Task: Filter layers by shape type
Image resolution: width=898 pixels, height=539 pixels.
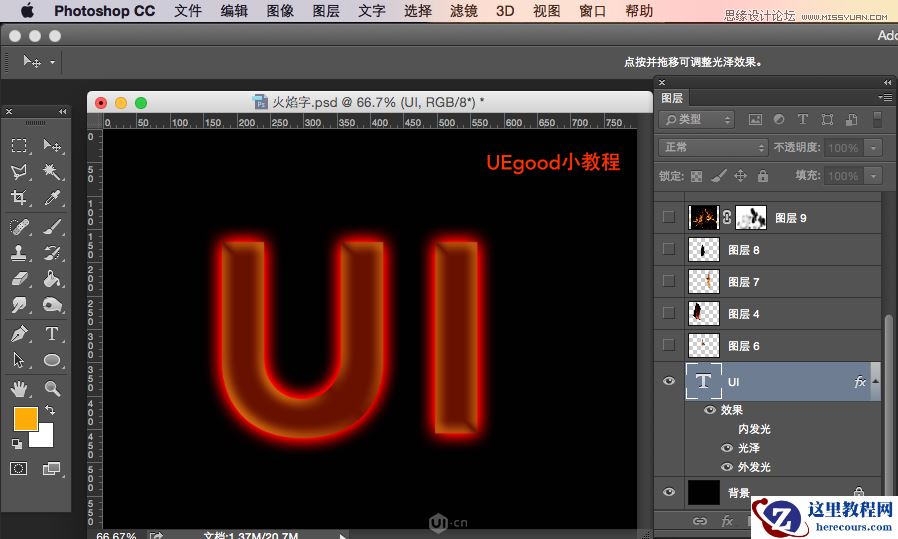Action: pyautogui.click(x=827, y=119)
